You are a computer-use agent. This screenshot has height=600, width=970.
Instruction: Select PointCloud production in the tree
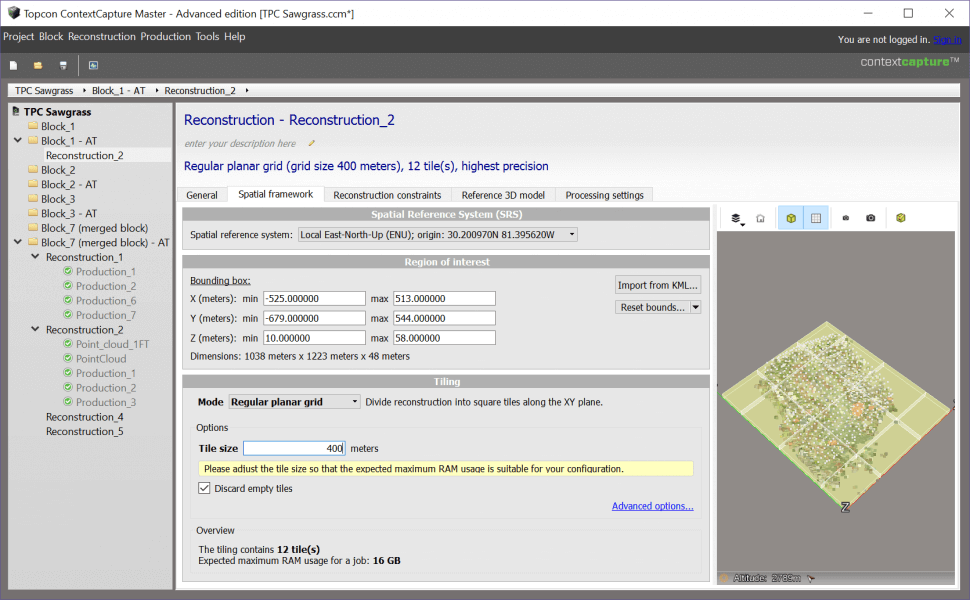(x=101, y=359)
